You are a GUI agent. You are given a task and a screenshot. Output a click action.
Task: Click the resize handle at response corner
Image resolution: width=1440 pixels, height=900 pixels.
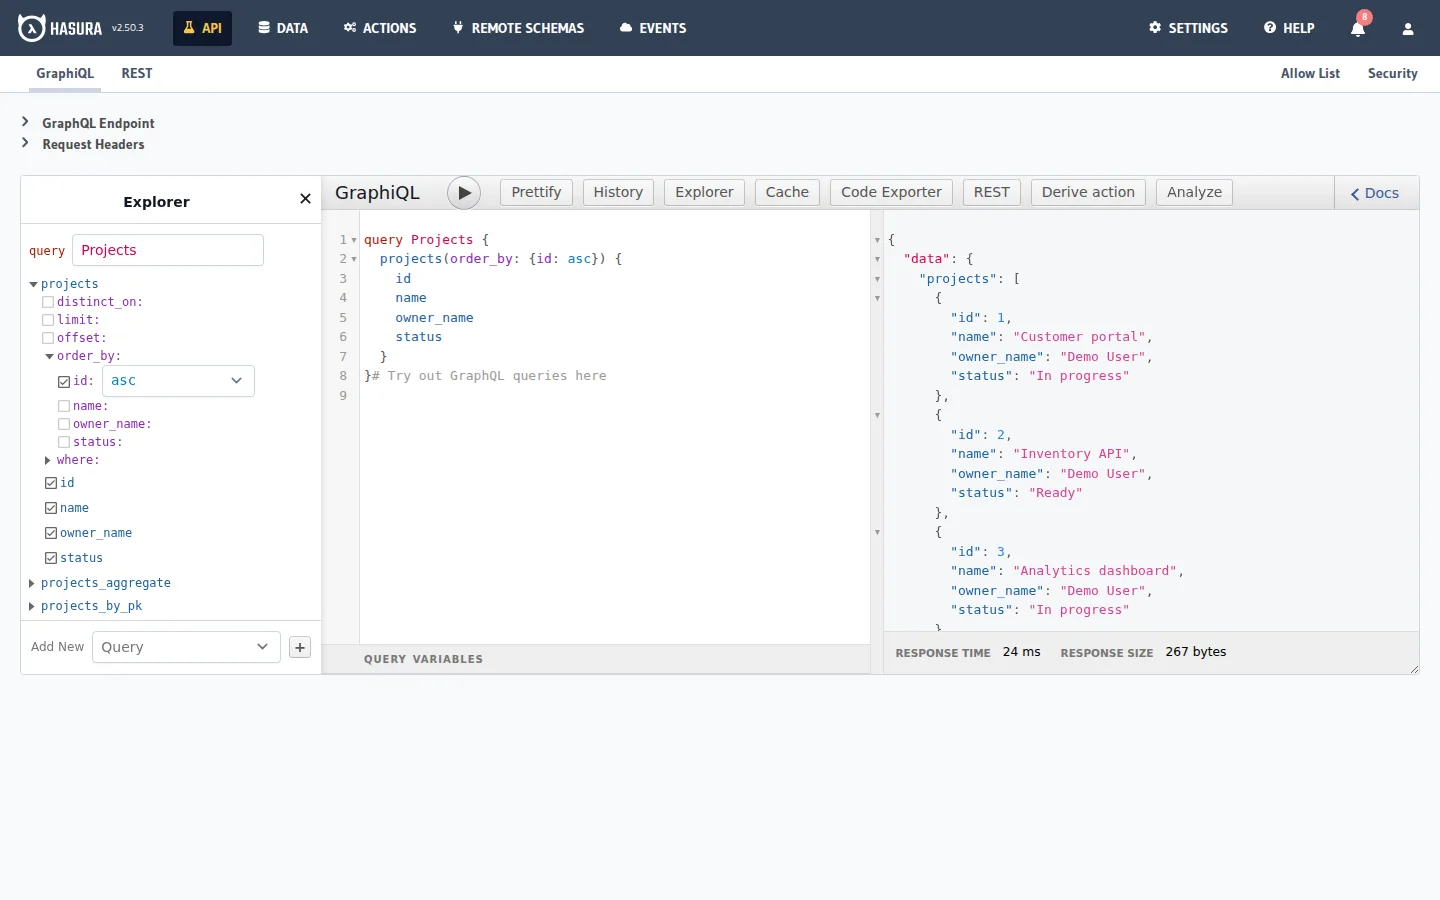coord(1414,669)
